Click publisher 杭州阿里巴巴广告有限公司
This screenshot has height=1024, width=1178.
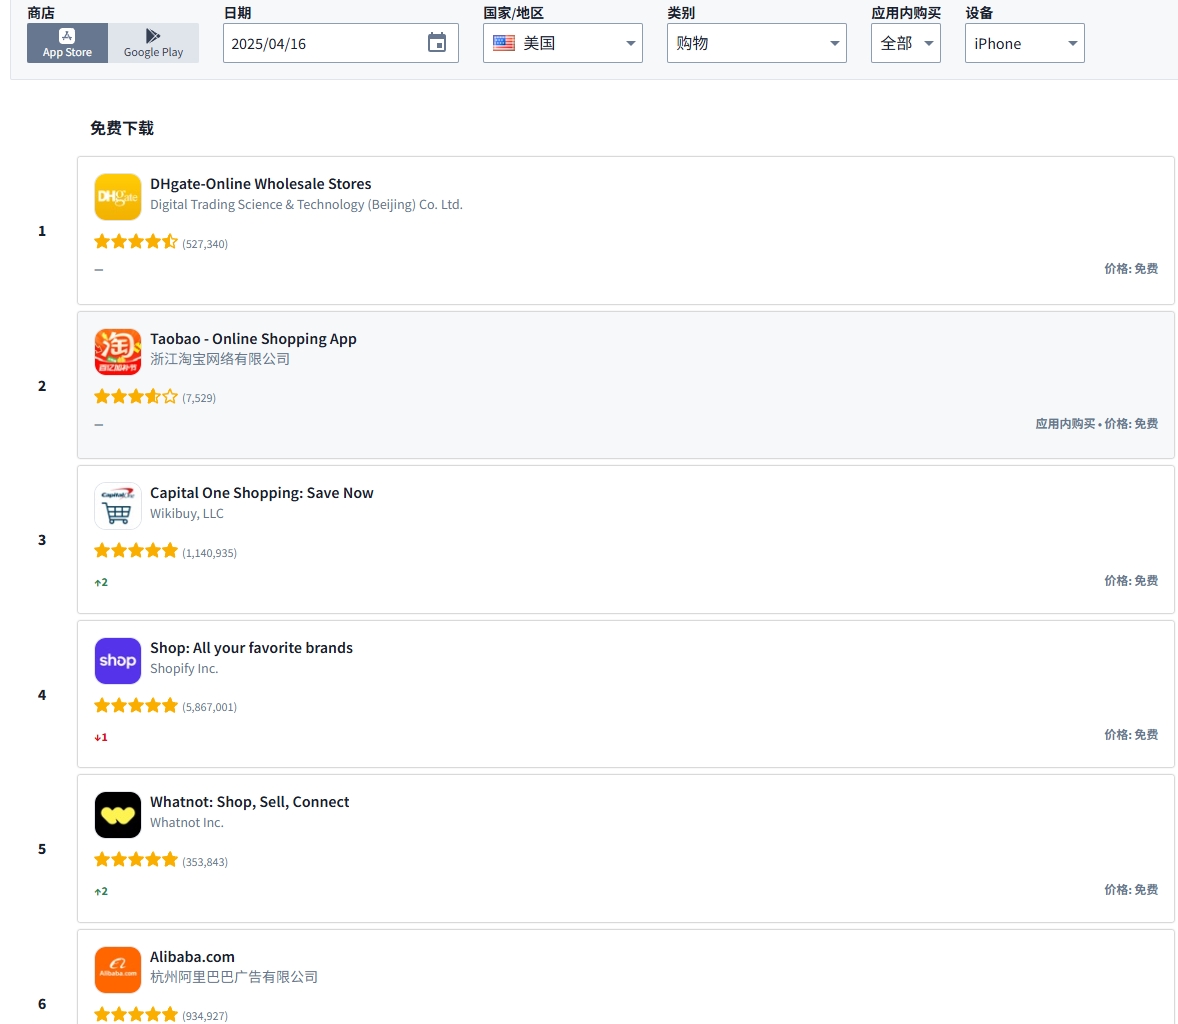click(x=234, y=977)
